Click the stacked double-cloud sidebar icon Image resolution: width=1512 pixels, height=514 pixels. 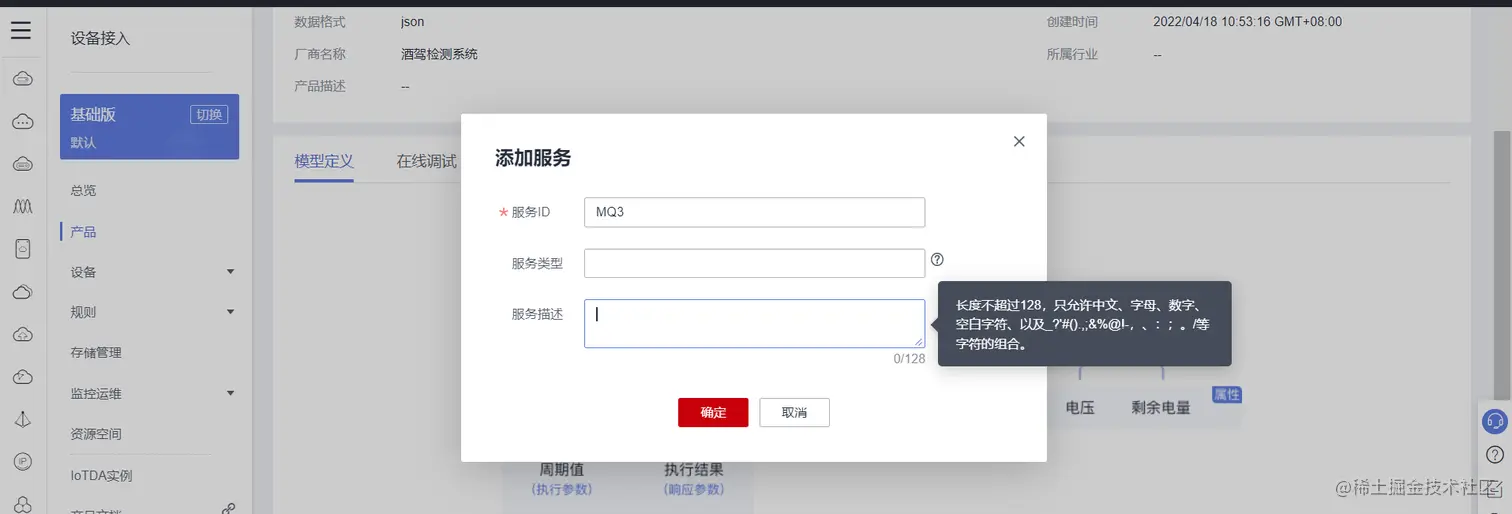tap(22, 292)
